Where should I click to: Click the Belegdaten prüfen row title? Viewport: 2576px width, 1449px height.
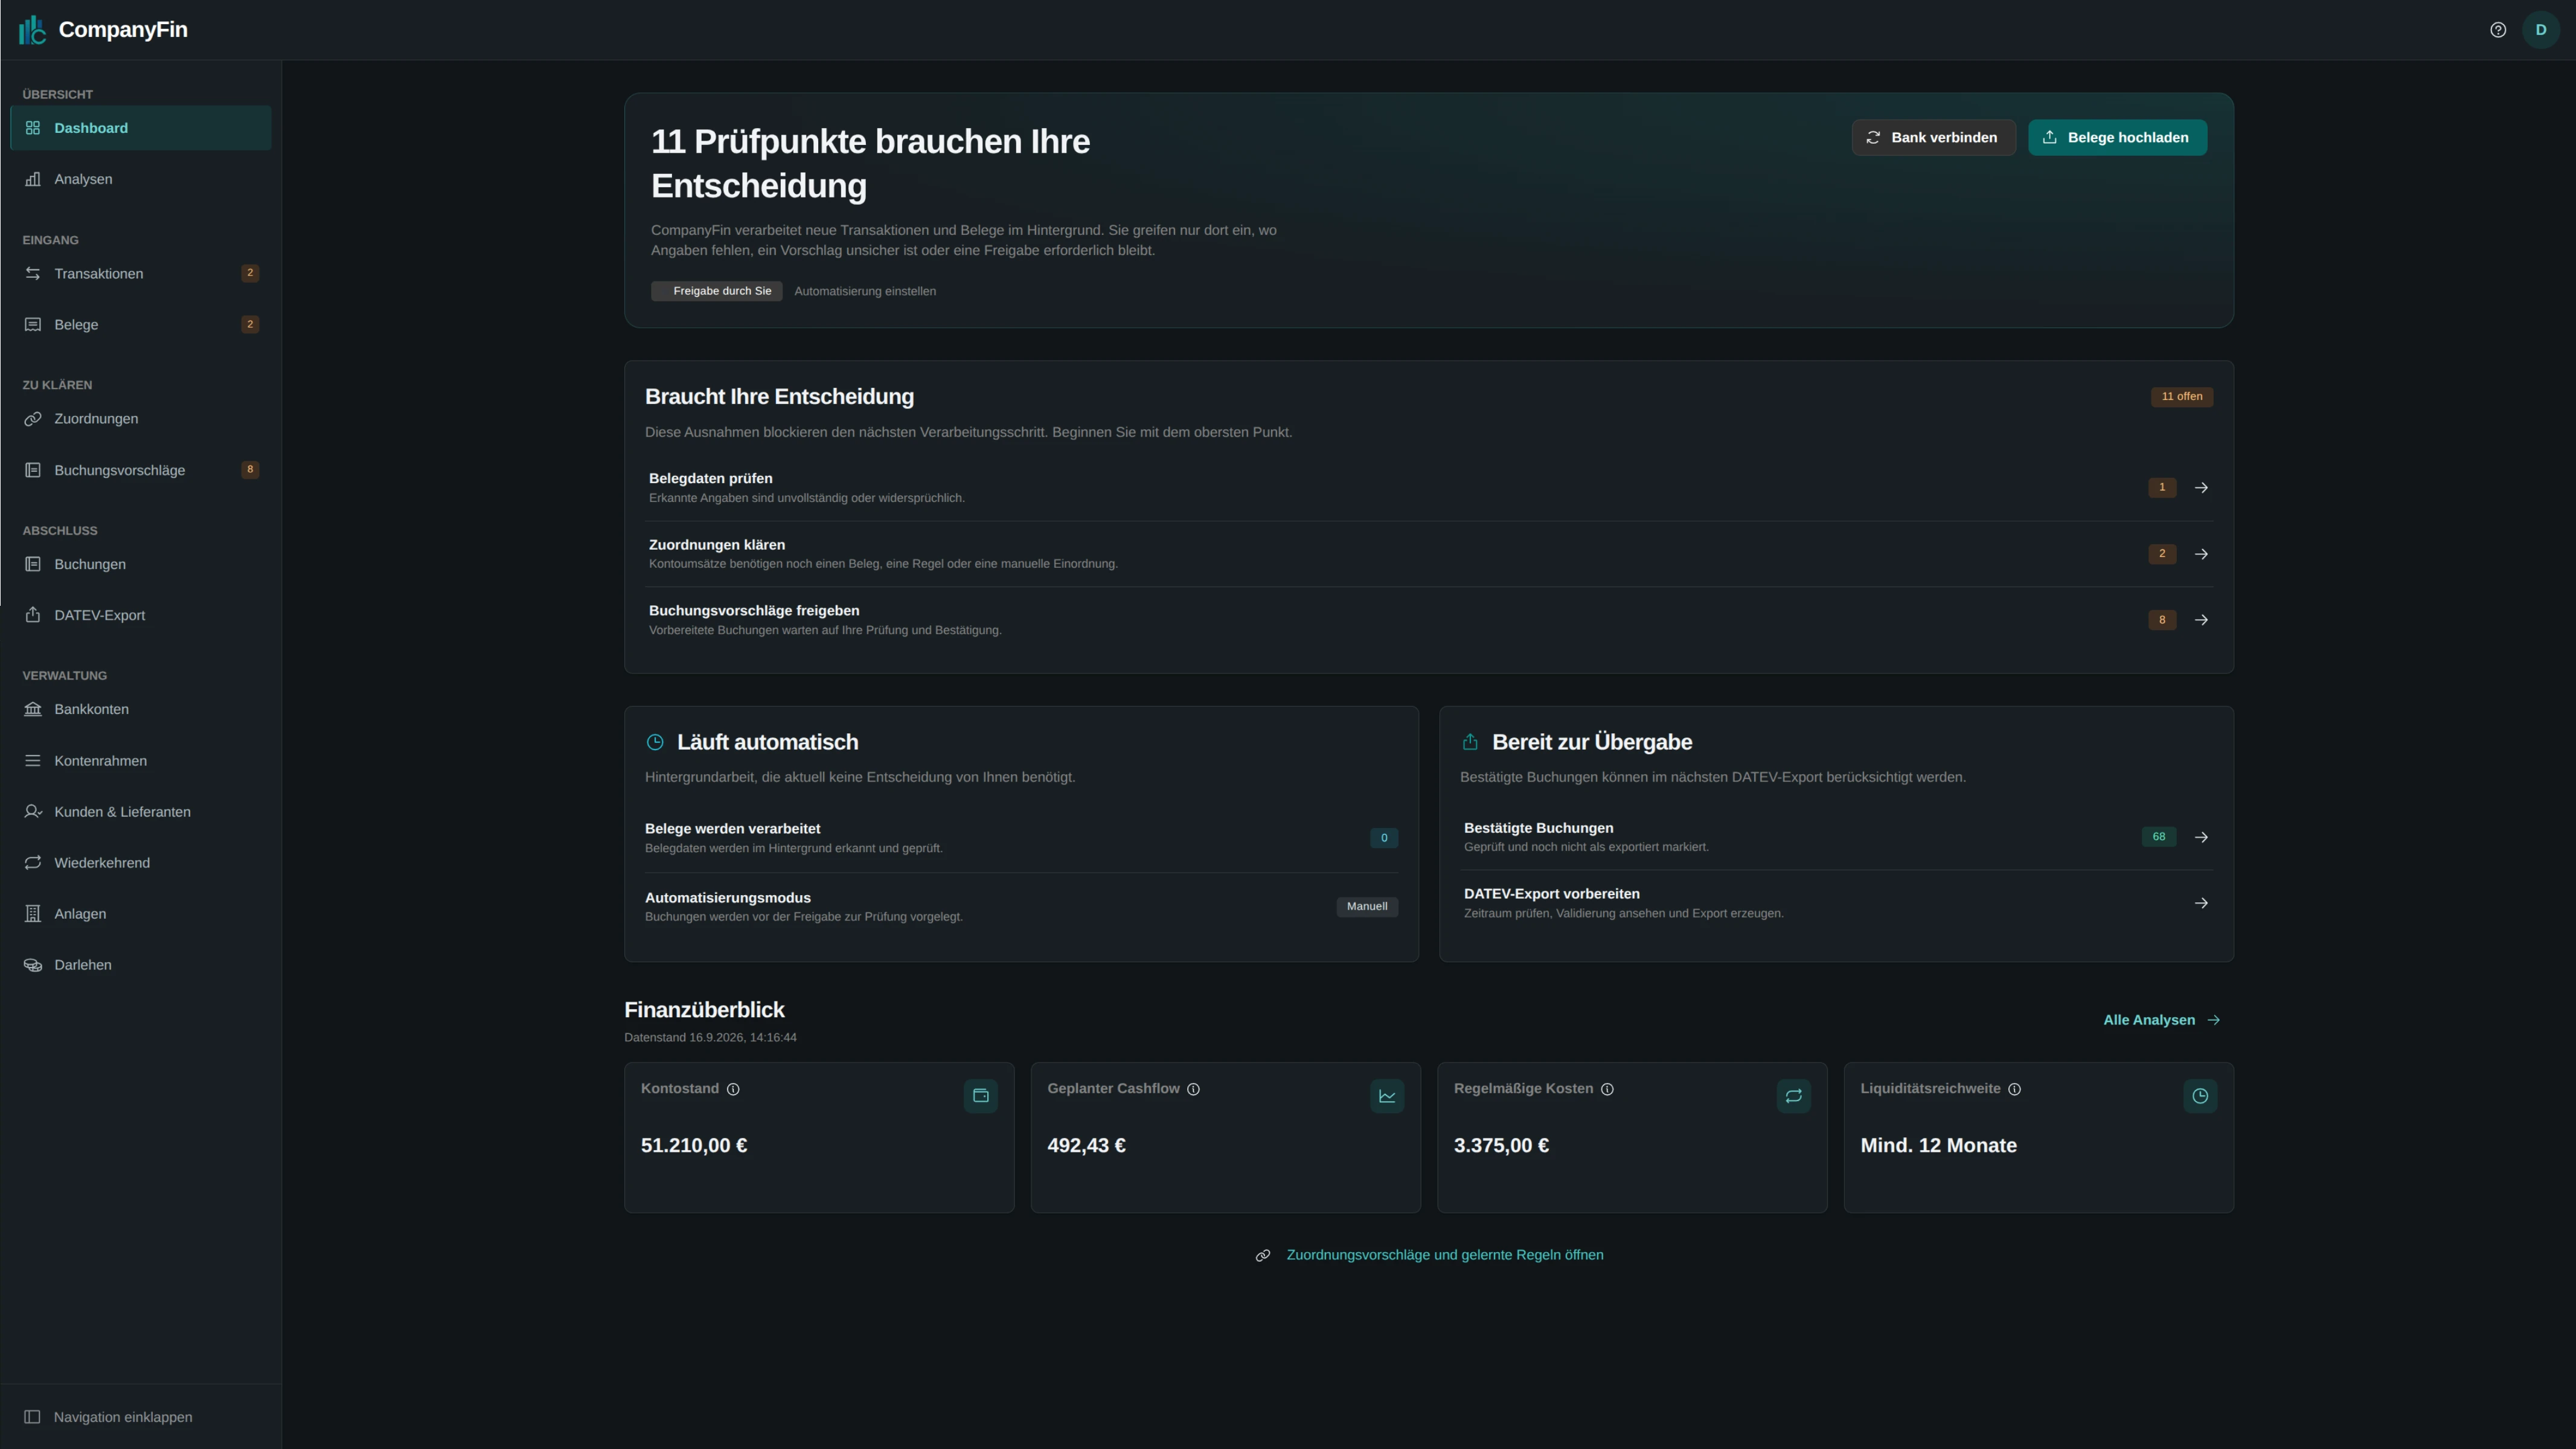click(x=710, y=478)
